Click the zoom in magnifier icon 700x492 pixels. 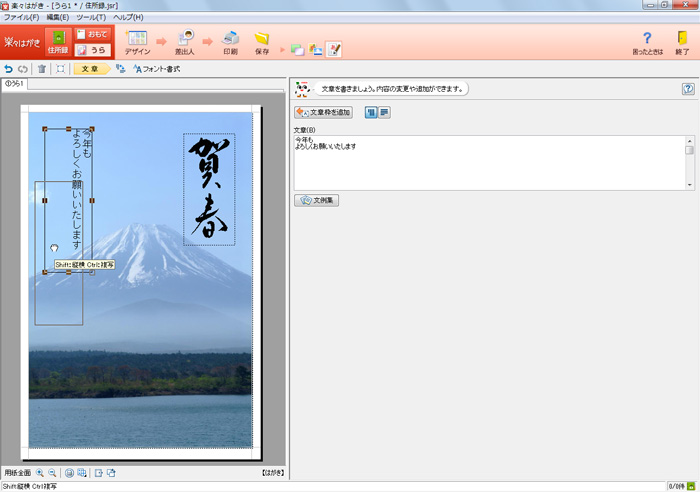point(40,473)
